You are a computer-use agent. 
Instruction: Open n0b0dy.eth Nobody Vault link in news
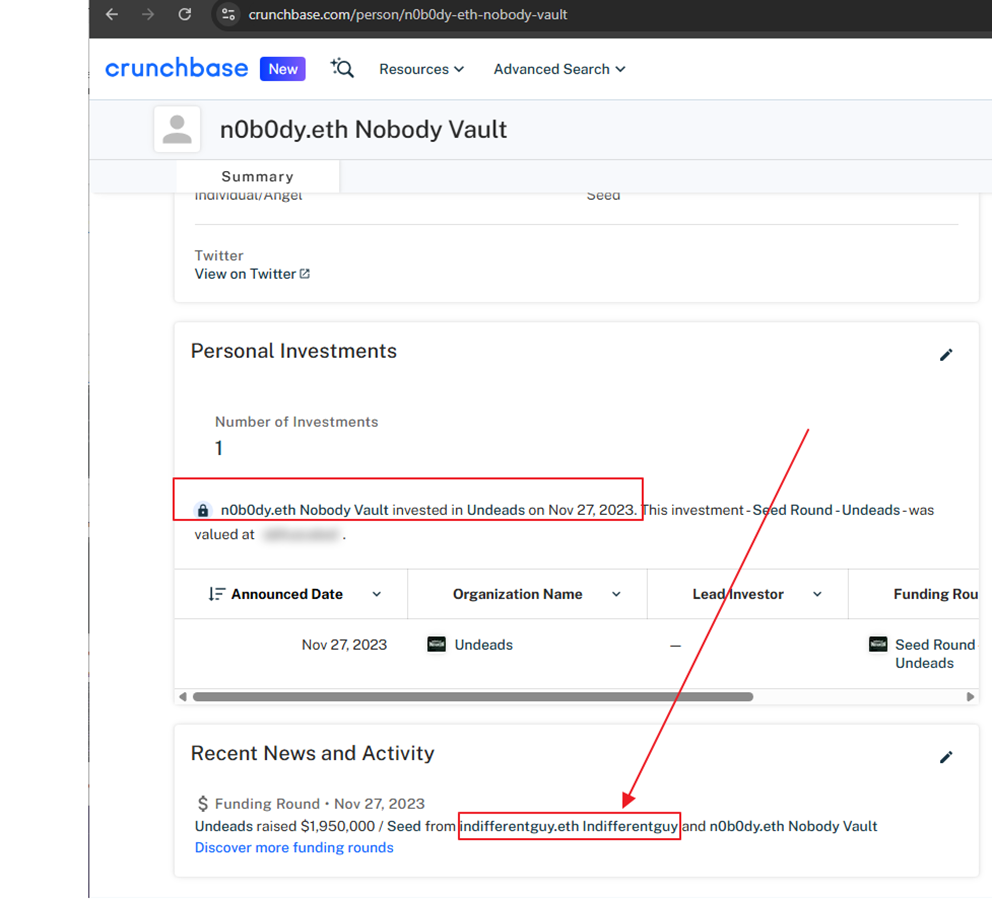click(793, 826)
